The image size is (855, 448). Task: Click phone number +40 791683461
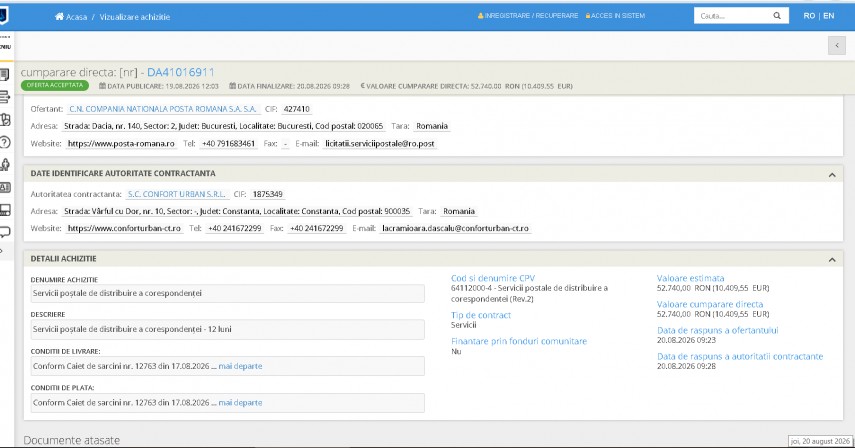[x=228, y=144]
